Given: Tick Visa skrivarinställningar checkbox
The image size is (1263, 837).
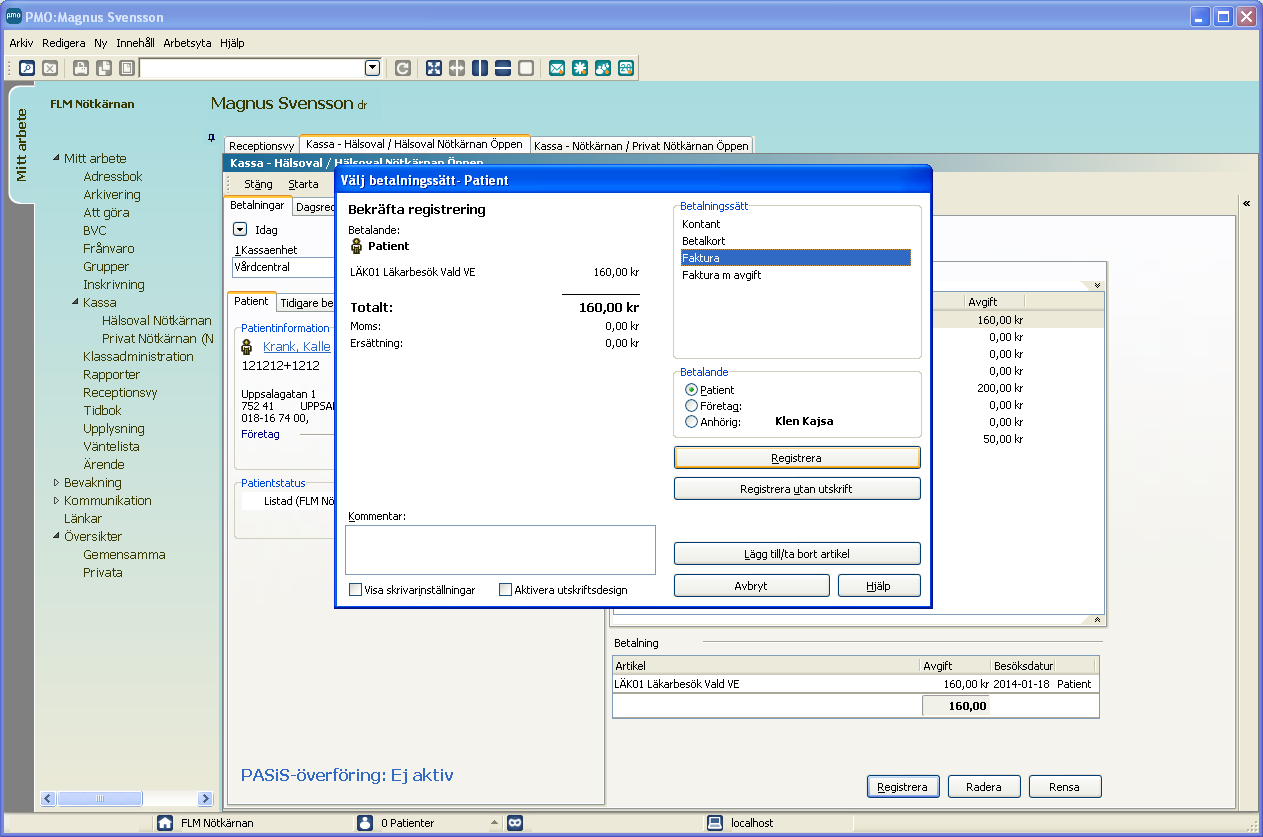Looking at the screenshot, I should coord(355,590).
